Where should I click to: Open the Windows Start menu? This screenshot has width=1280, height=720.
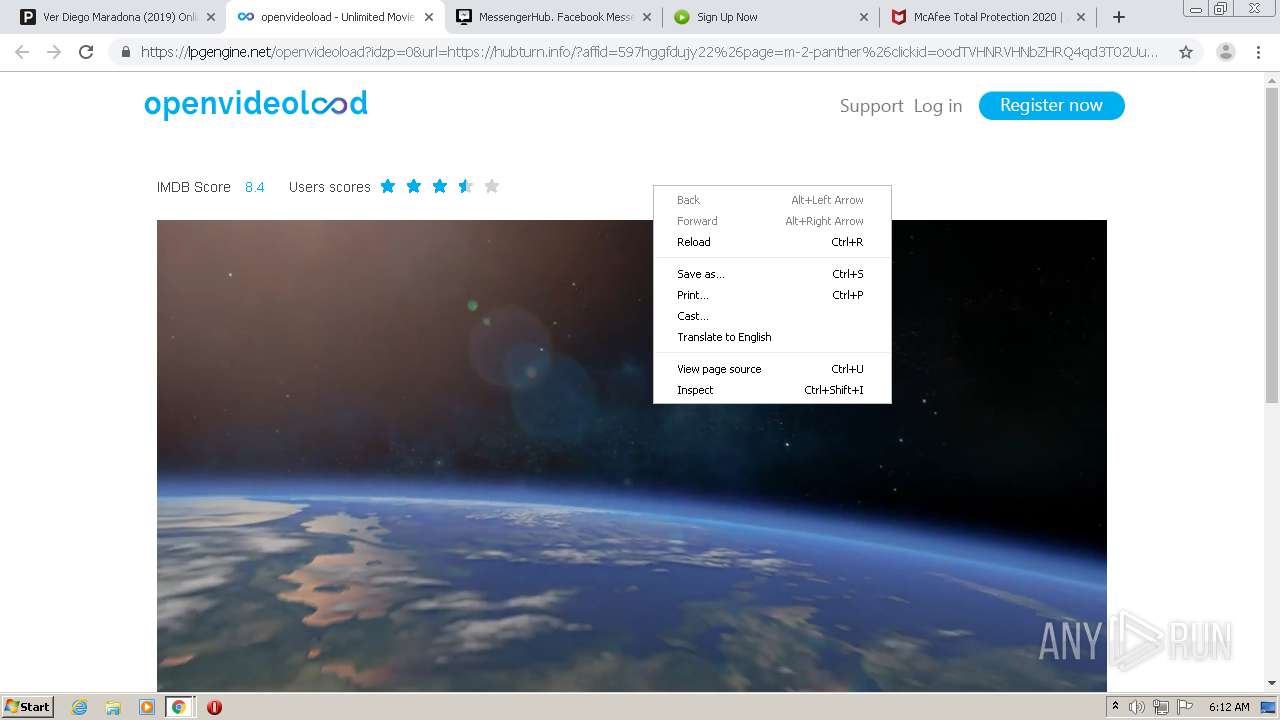(27, 707)
